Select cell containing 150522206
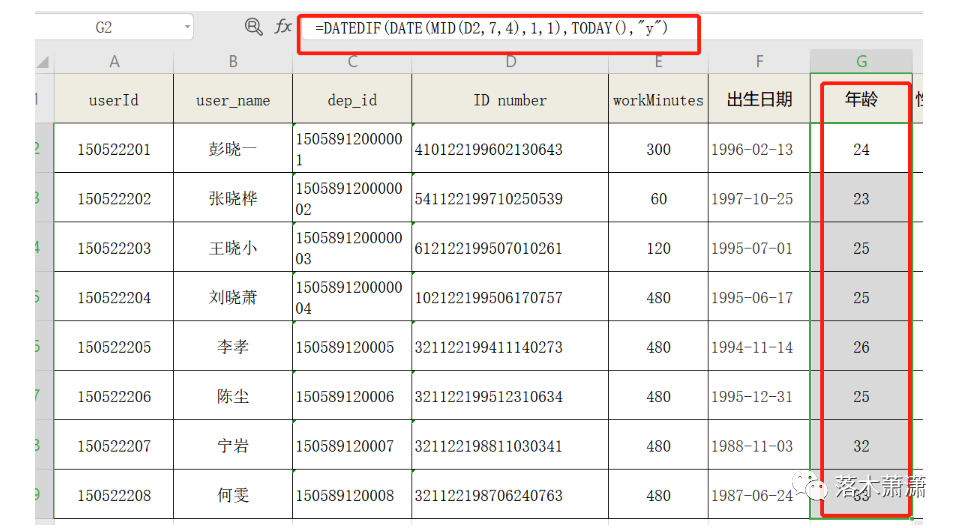This screenshot has width=957, height=528. pyautogui.click(x=114, y=396)
